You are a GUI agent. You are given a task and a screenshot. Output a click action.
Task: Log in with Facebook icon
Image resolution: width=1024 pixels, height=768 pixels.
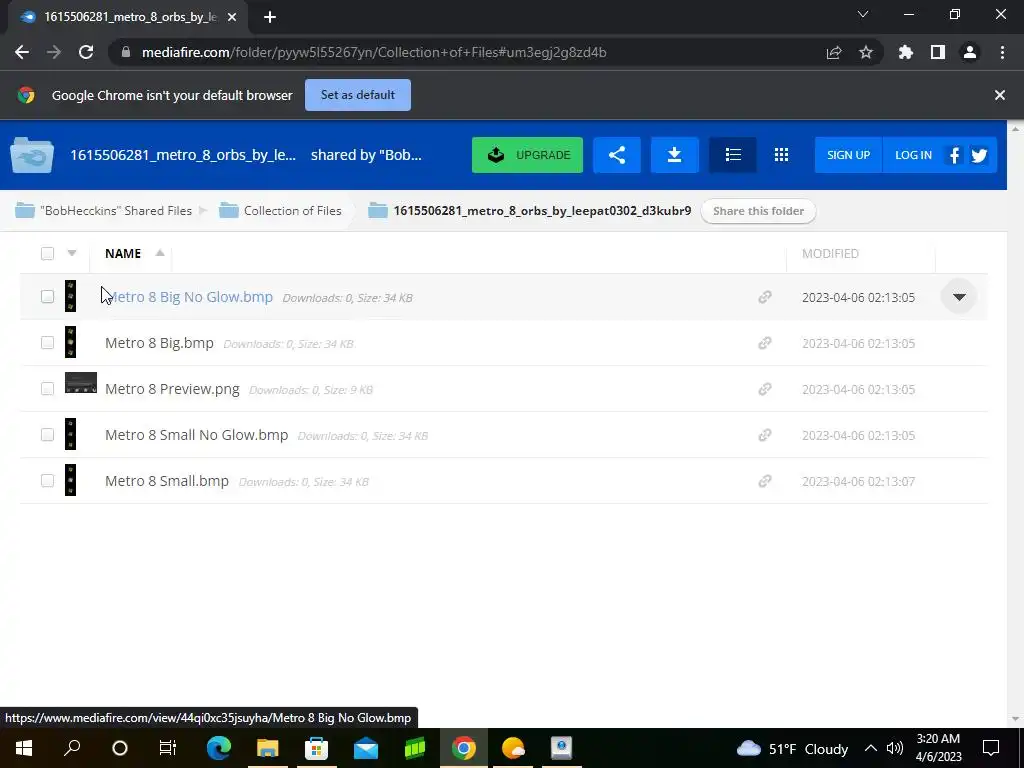click(x=955, y=155)
